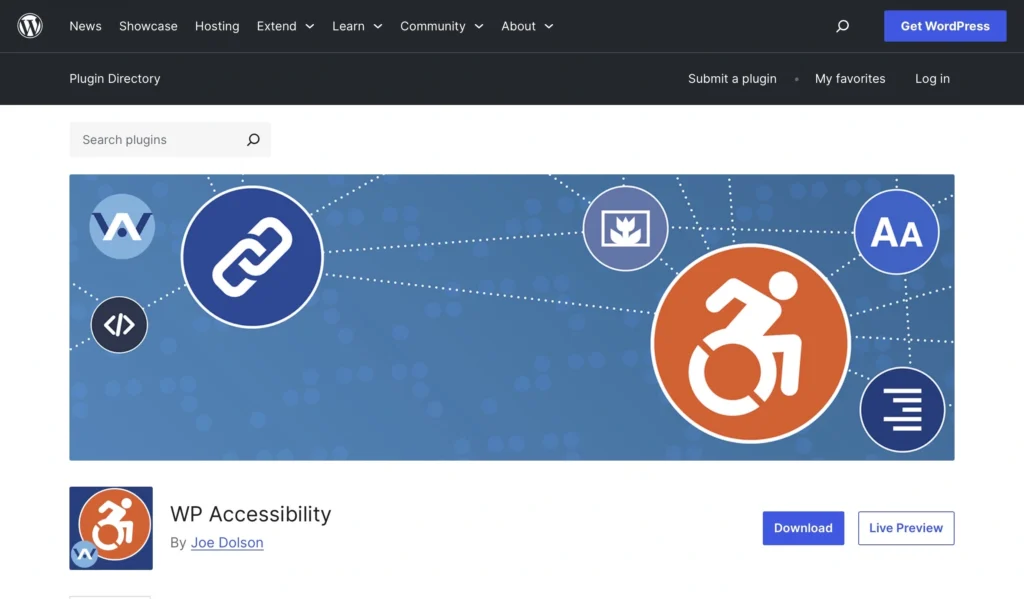The image size is (1024, 599).
Task: Click the WordPress logo icon
Action: click(x=30, y=26)
